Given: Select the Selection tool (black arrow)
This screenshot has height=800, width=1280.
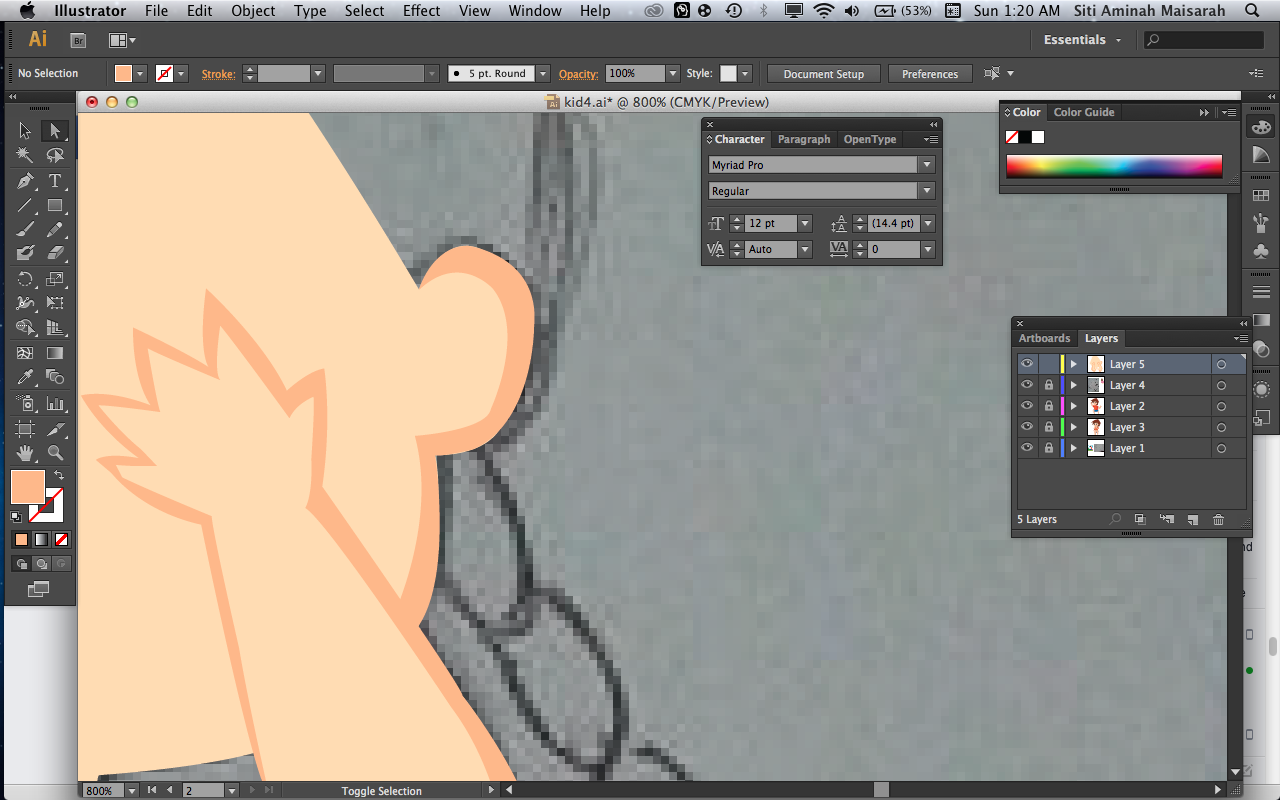Looking at the screenshot, I should point(25,131).
